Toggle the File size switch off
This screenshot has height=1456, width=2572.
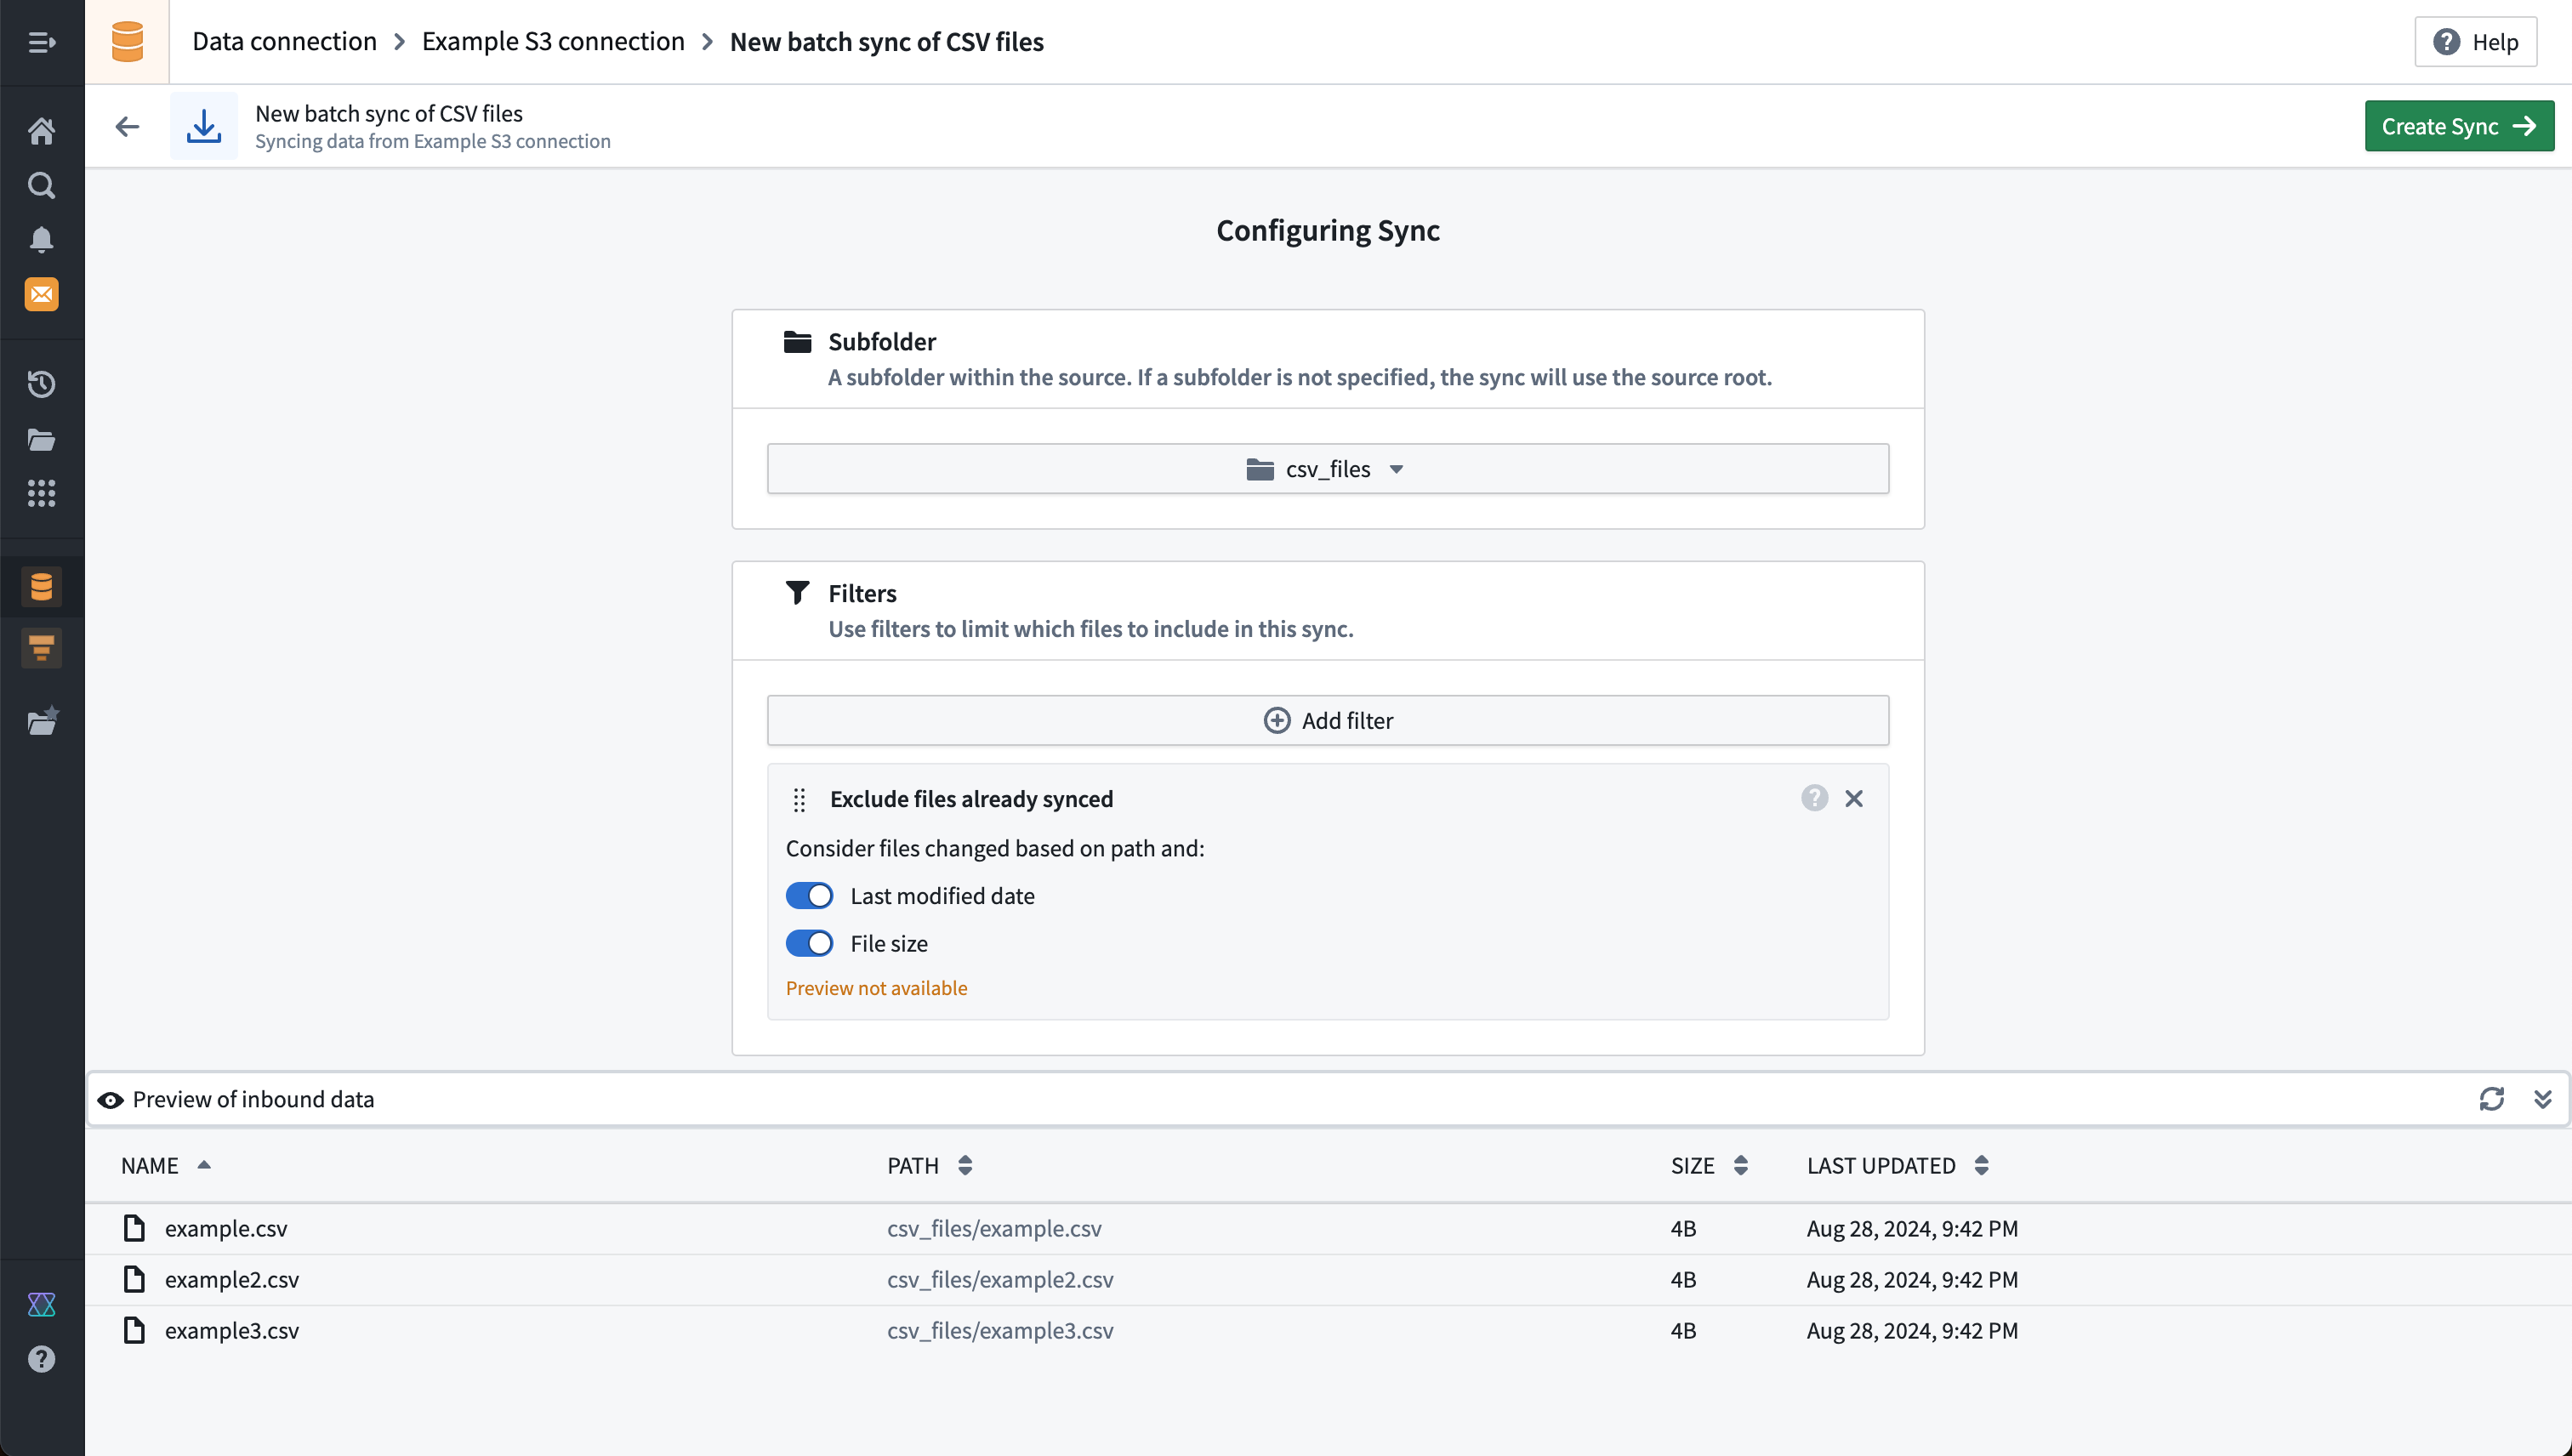tap(809, 941)
